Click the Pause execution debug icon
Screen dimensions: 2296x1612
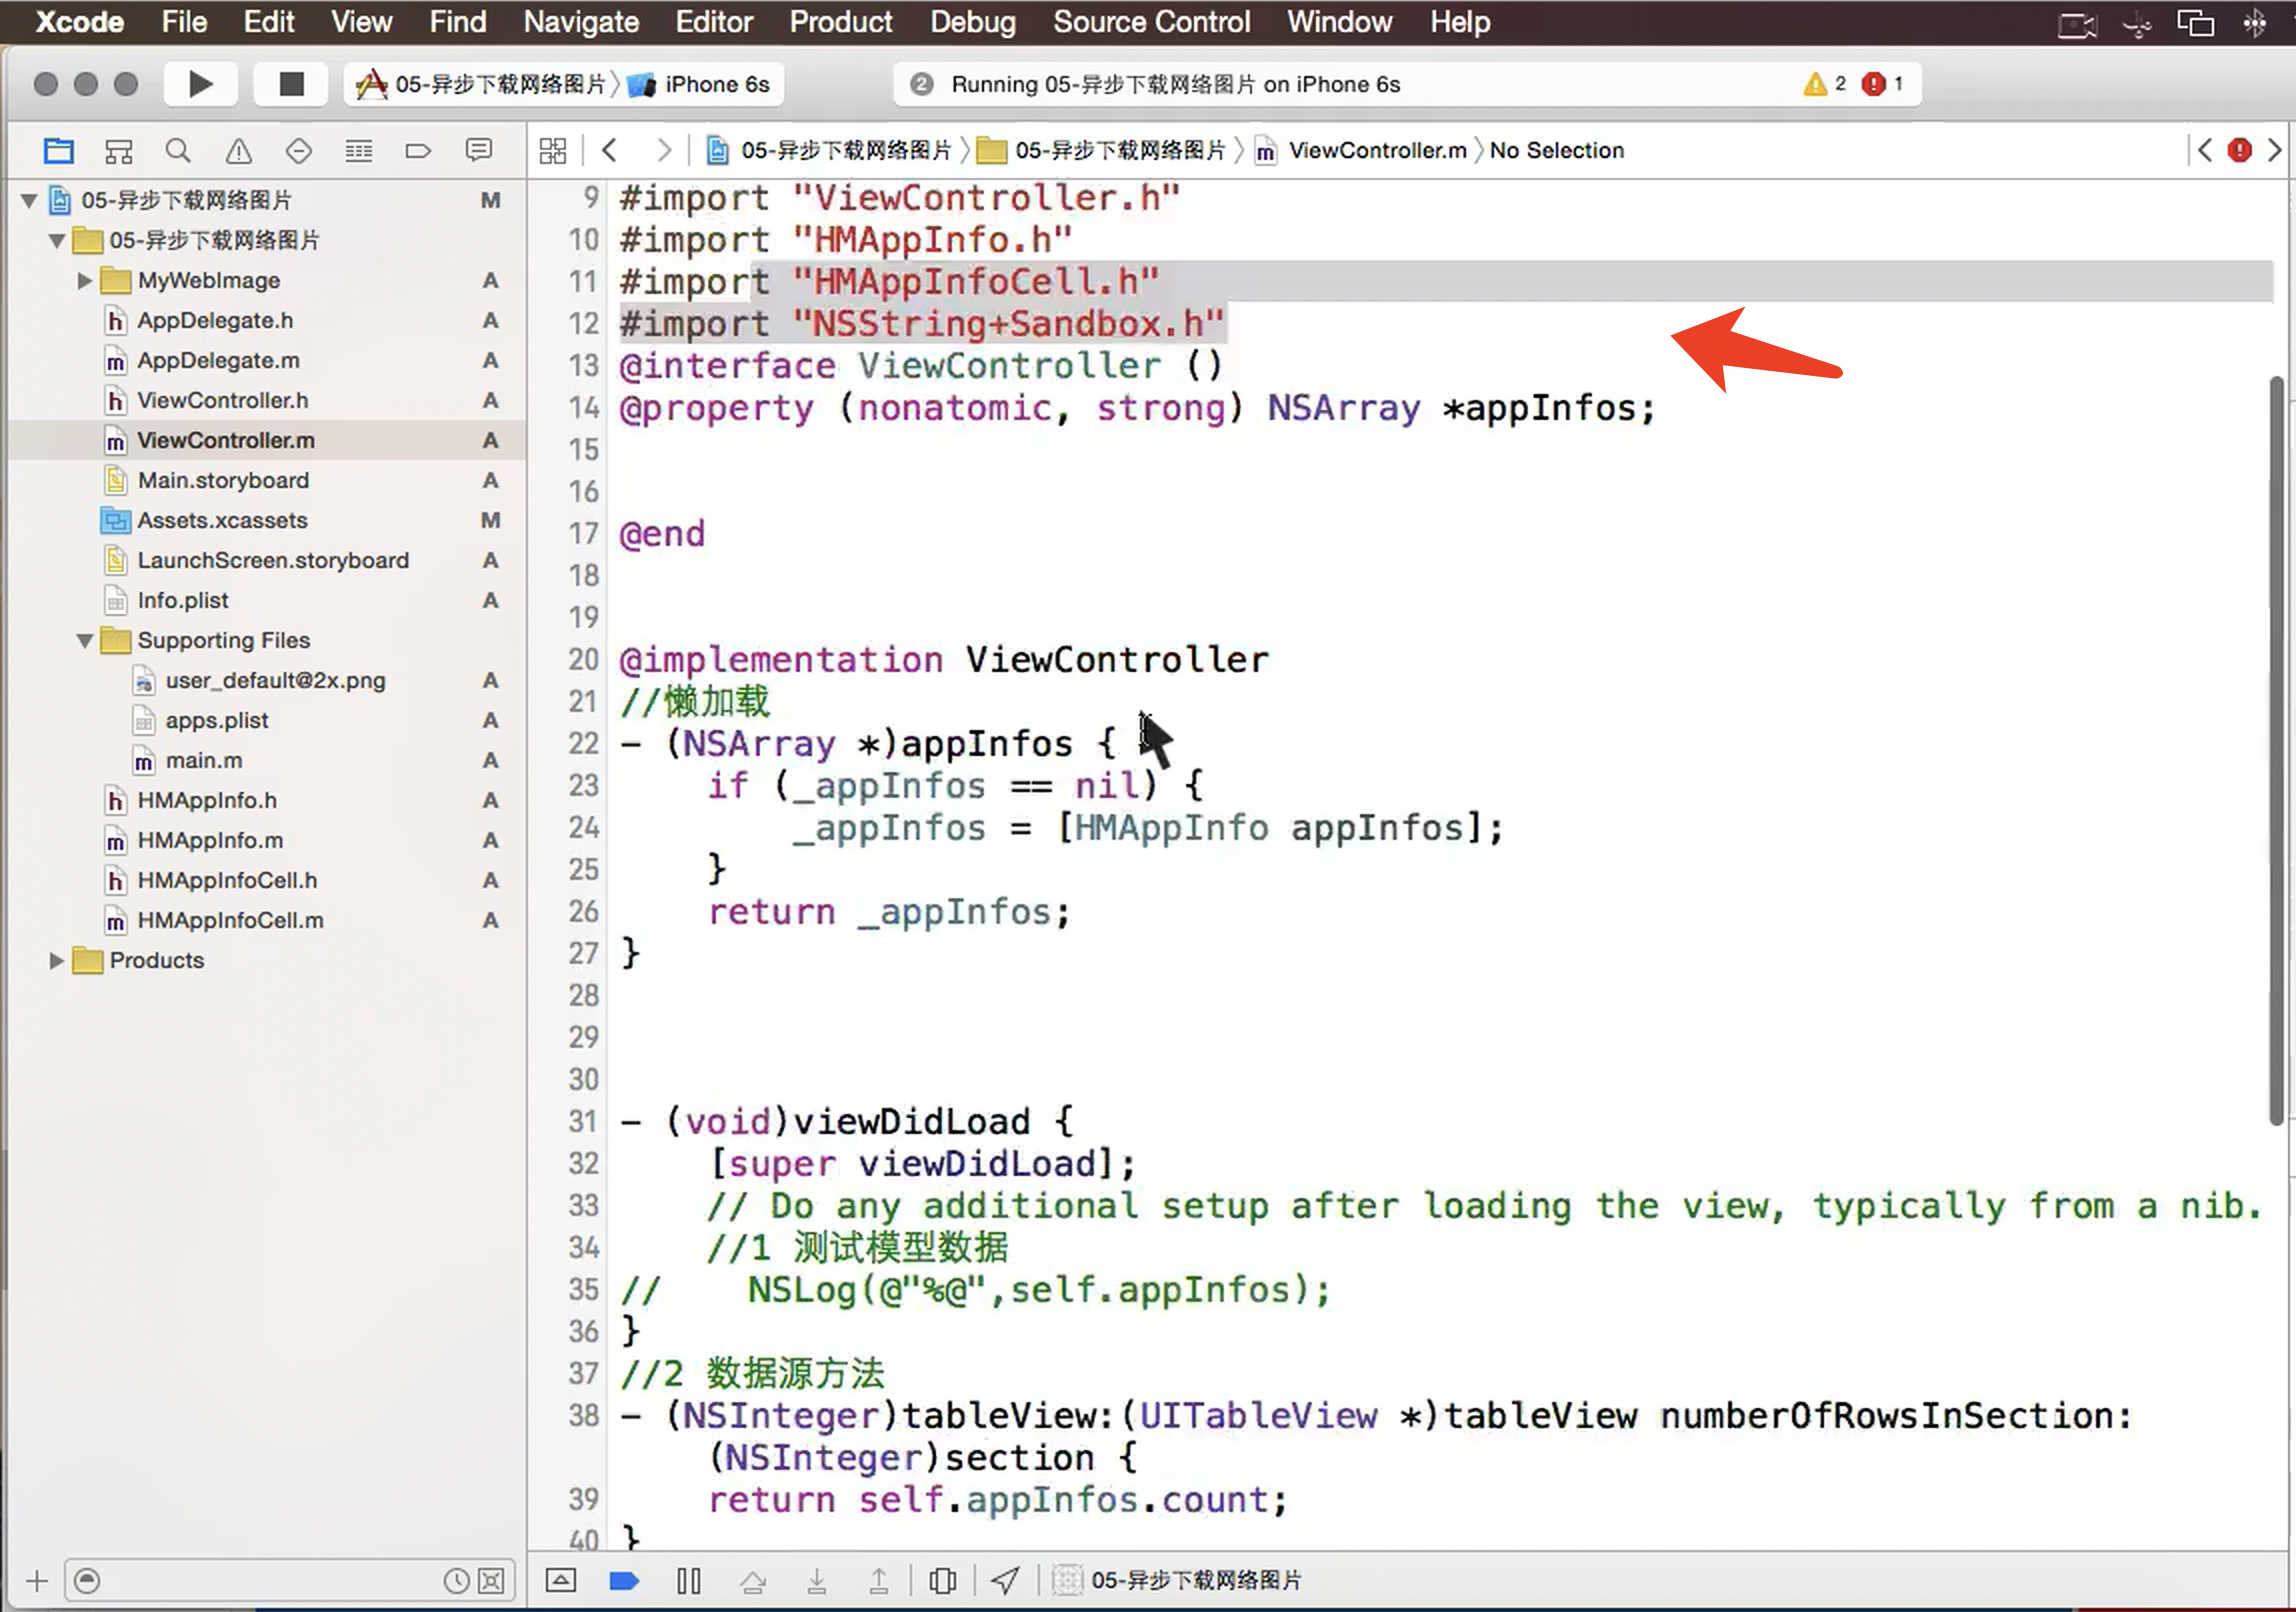click(x=688, y=1580)
